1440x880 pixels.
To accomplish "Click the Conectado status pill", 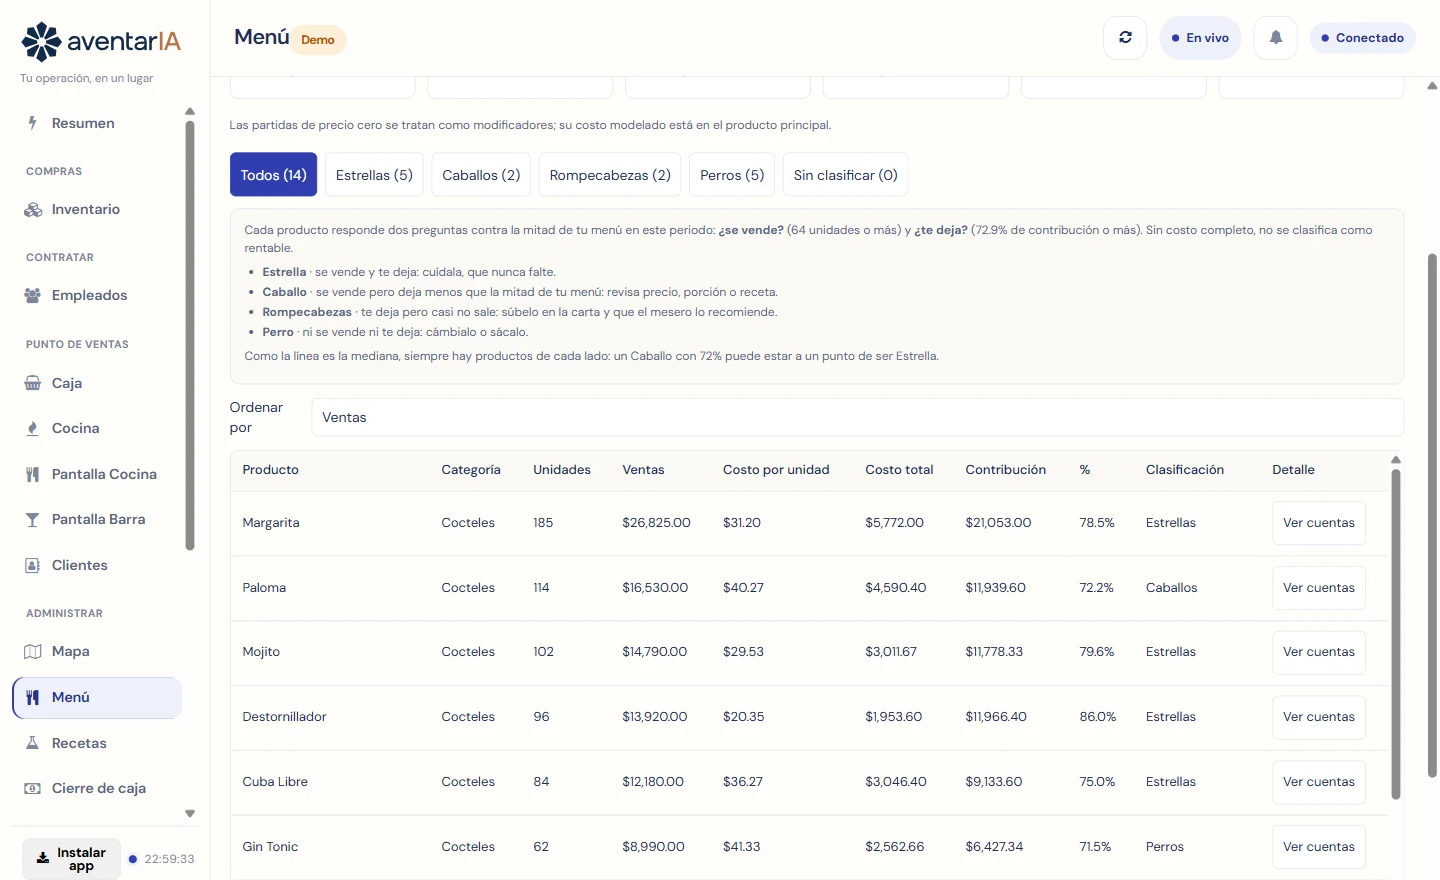I will click(x=1362, y=38).
